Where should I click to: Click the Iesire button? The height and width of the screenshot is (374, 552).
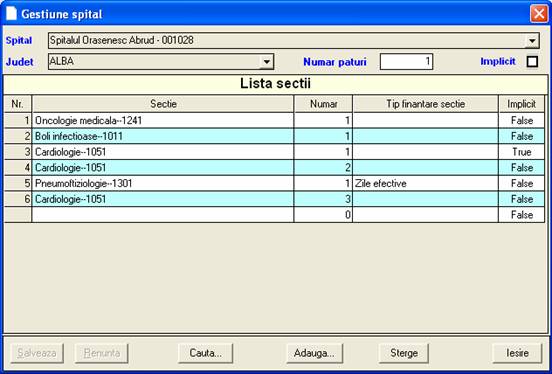(x=517, y=353)
